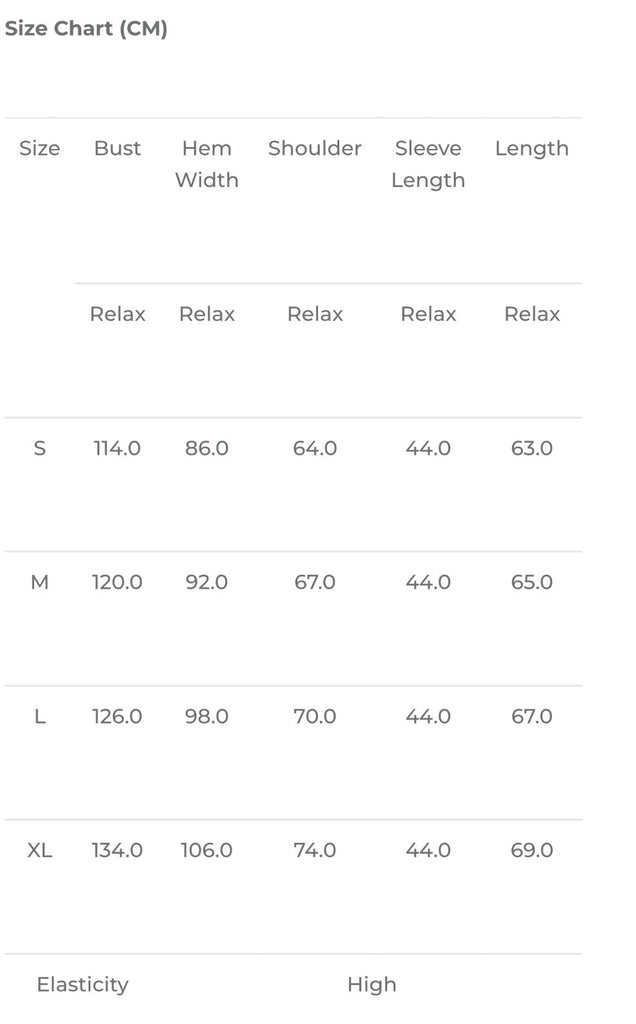Click bust value 134.0 for XL

pos(118,850)
